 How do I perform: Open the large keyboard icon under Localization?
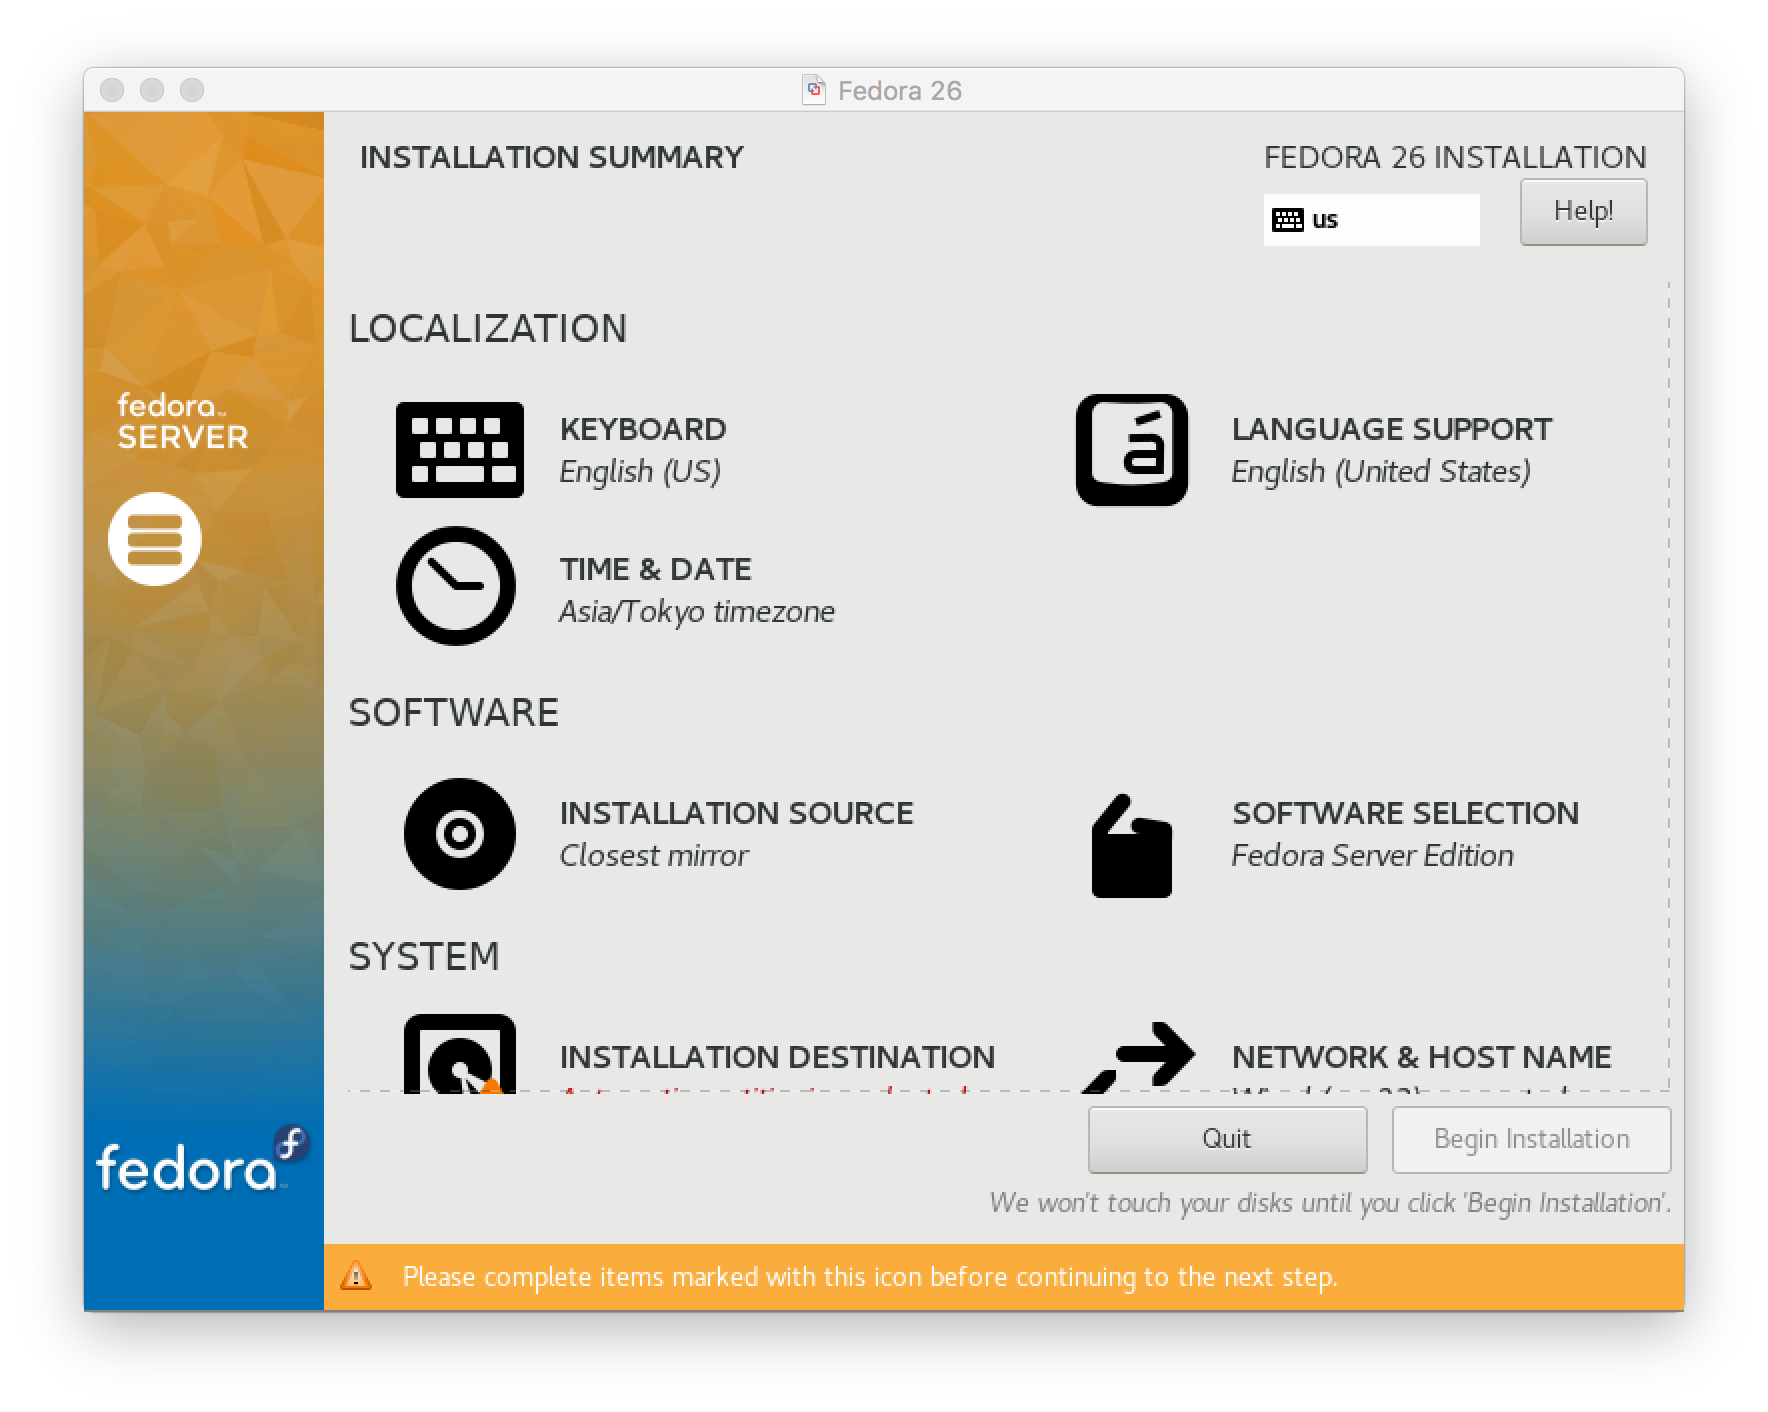pyautogui.click(x=460, y=450)
